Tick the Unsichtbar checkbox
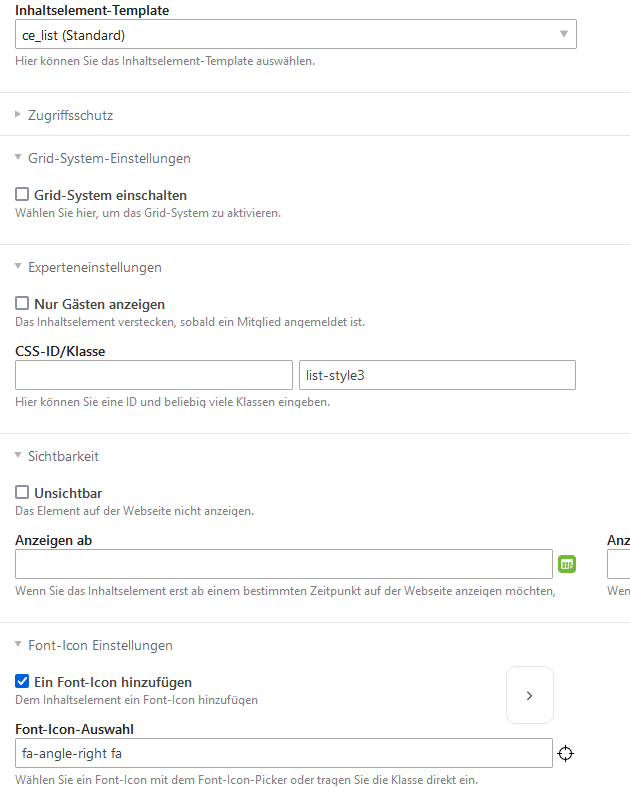Viewport: 630px width, 800px height. click(22, 492)
